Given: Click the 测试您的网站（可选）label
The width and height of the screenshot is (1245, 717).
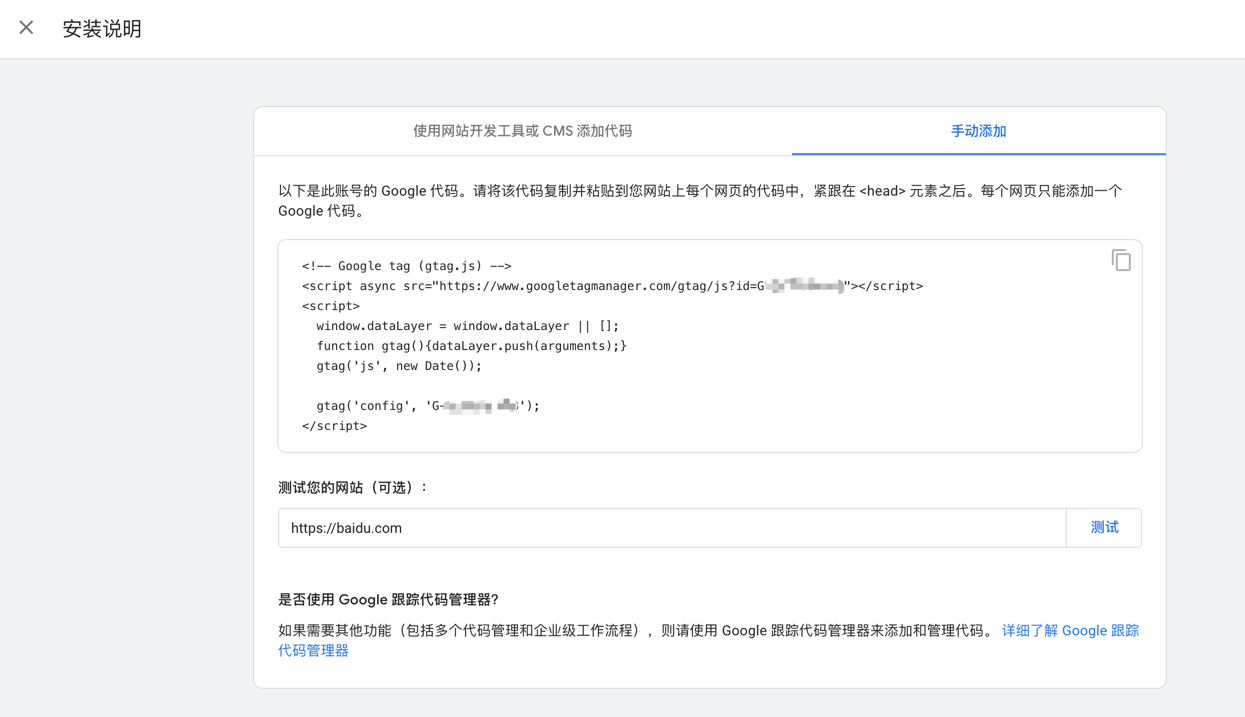Looking at the screenshot, I should tap(354, 488).
